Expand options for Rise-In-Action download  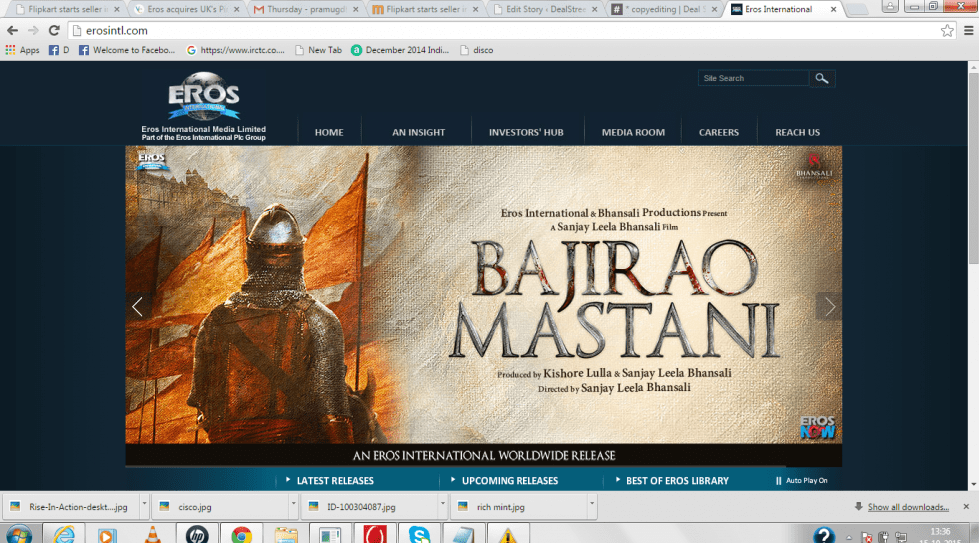pyautogui.click(x=144, y=506)
